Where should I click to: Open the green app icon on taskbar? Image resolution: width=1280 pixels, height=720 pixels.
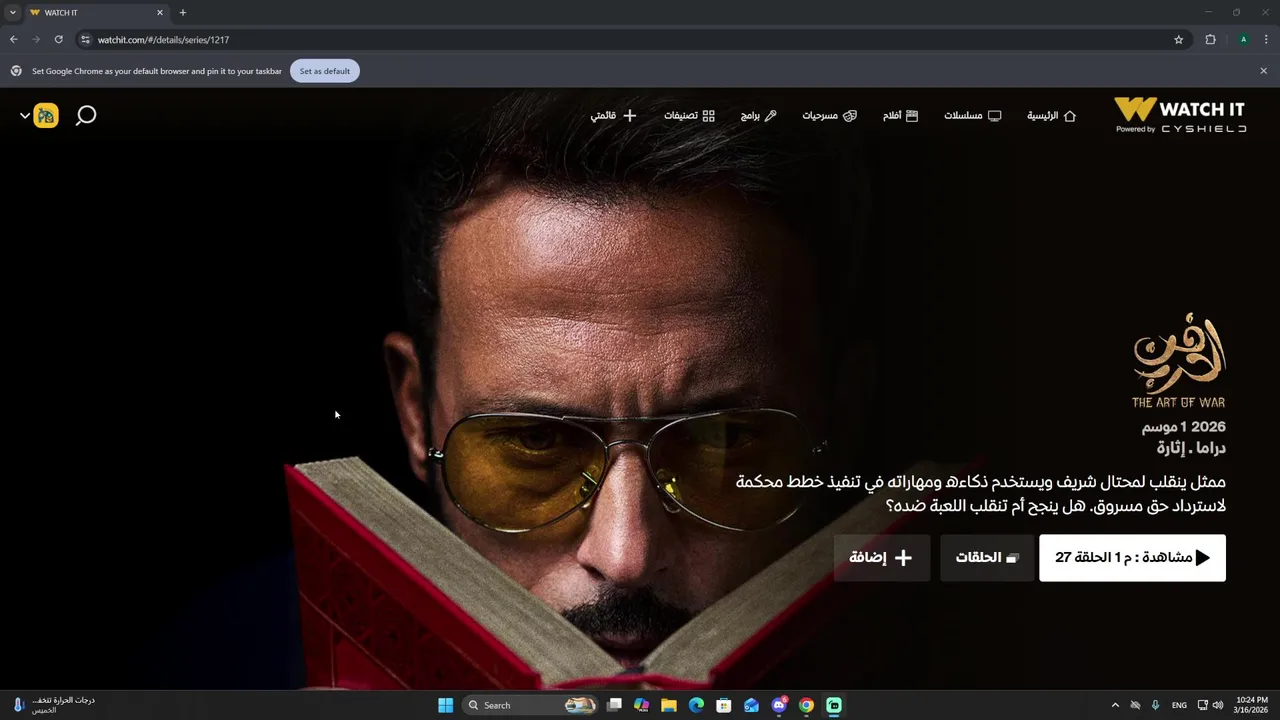tap(834, 705)
